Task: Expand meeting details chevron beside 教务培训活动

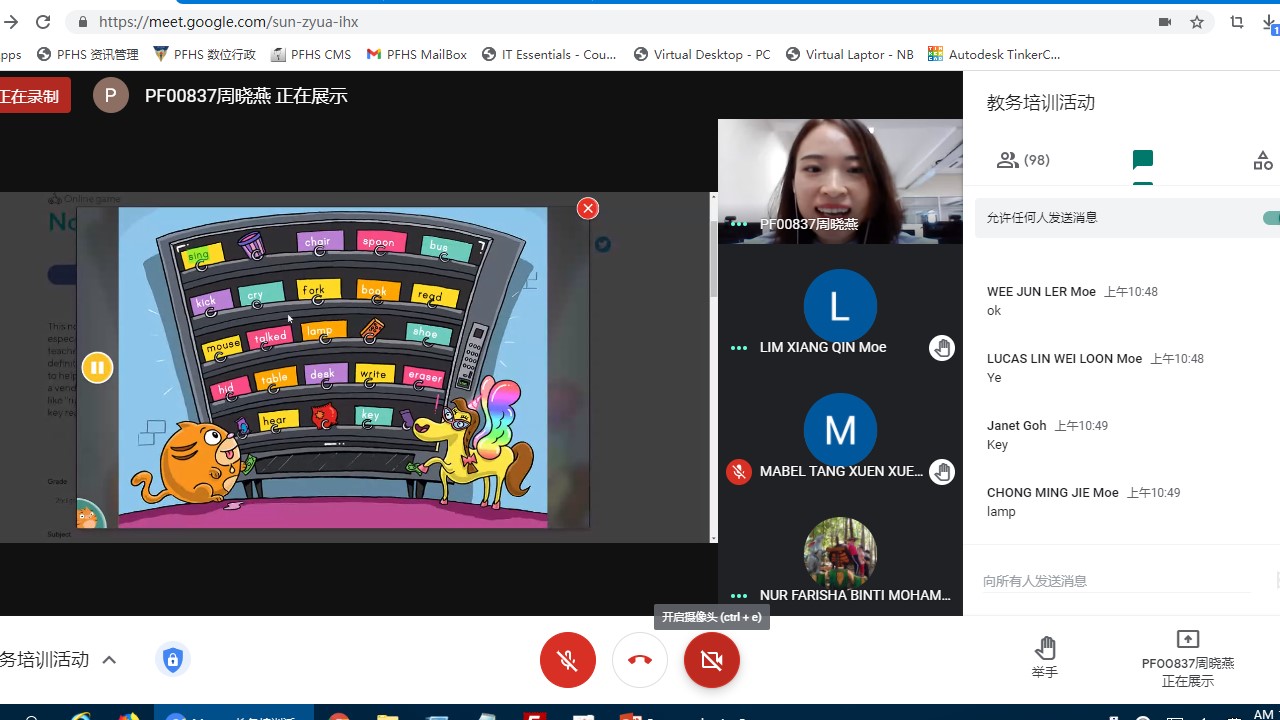Action: (x=109, y=660)
